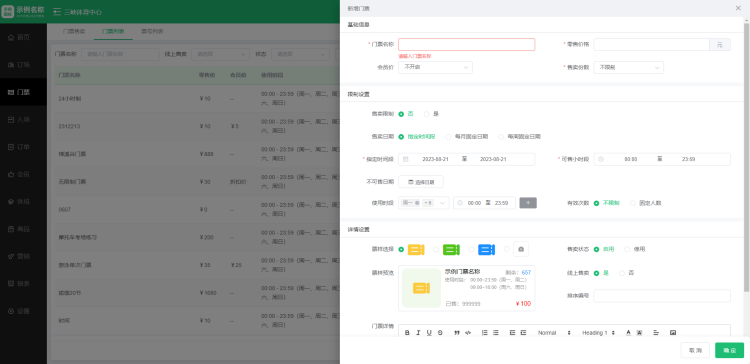The image size is (750, 364).
Task: Increase indent in the editor toolbar
Action: click(523, 332)
